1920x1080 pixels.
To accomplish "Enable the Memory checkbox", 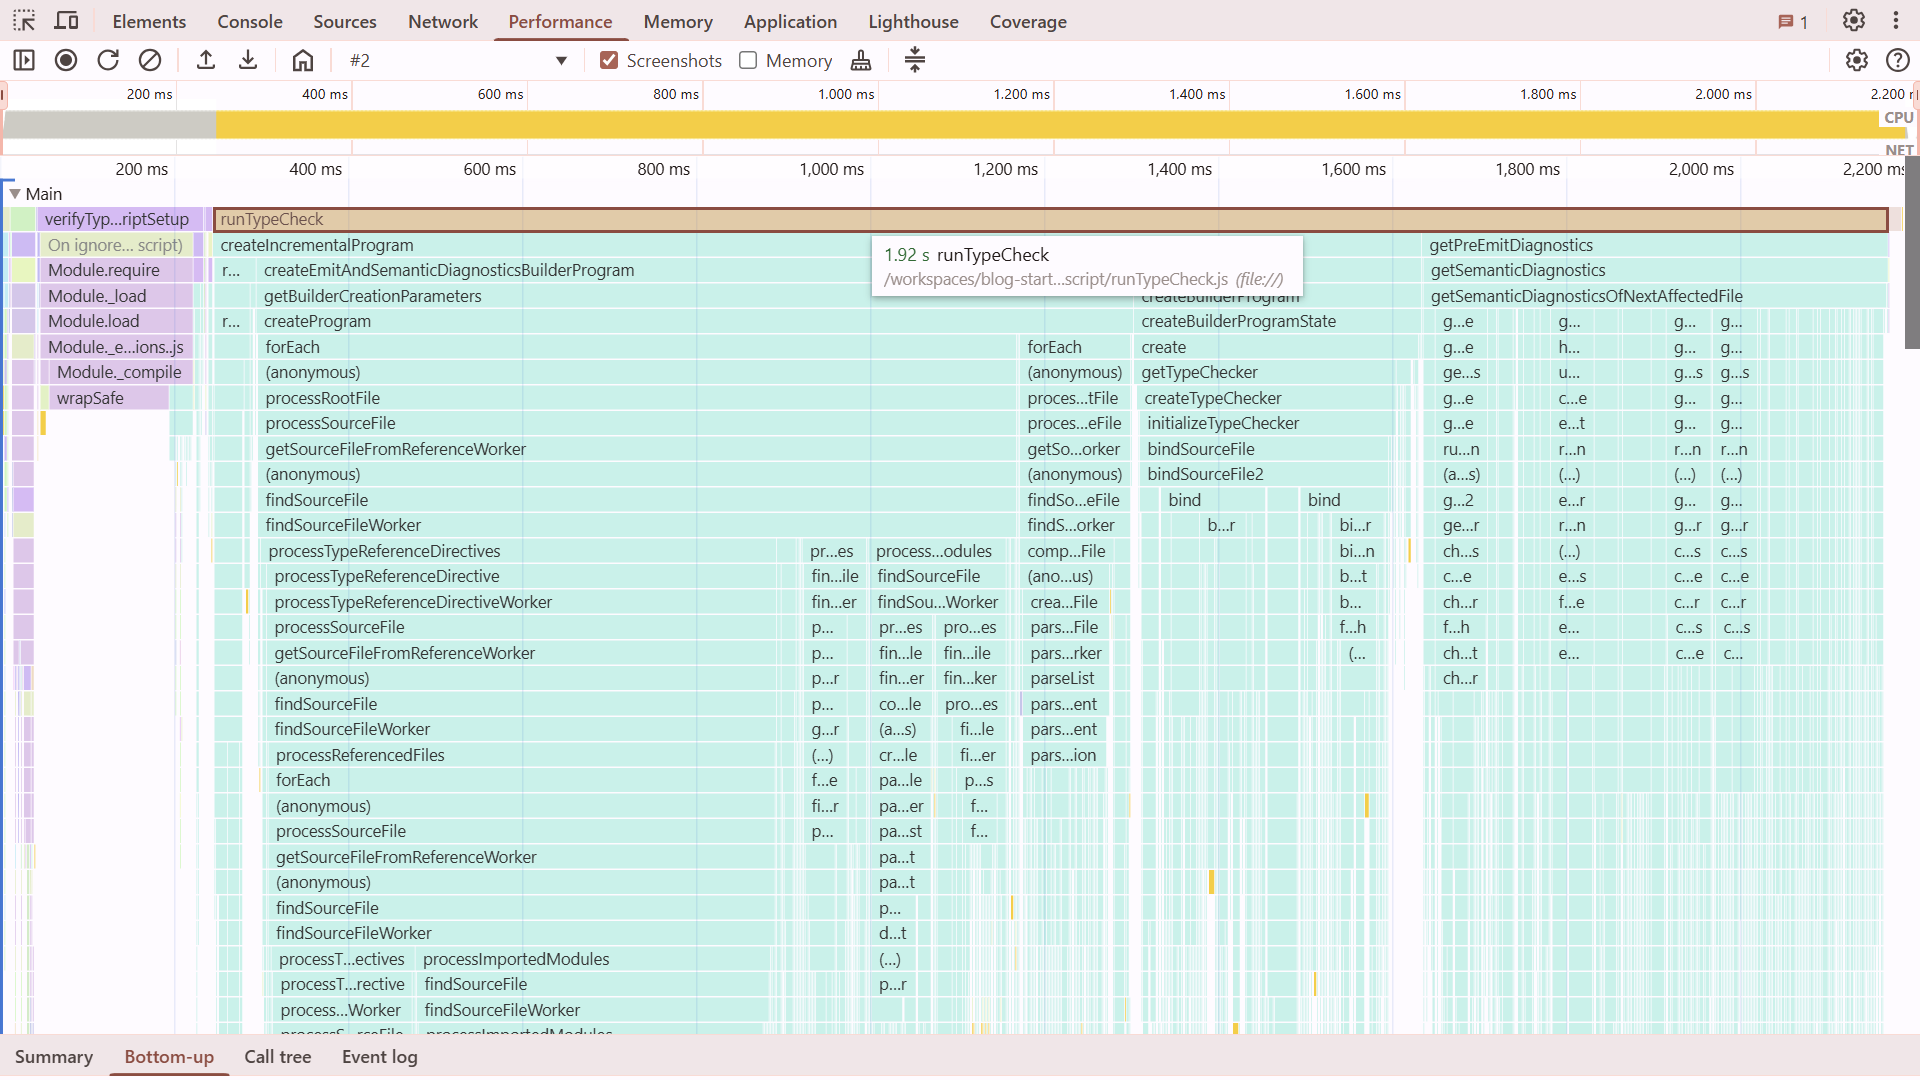I will pos(747,60).
